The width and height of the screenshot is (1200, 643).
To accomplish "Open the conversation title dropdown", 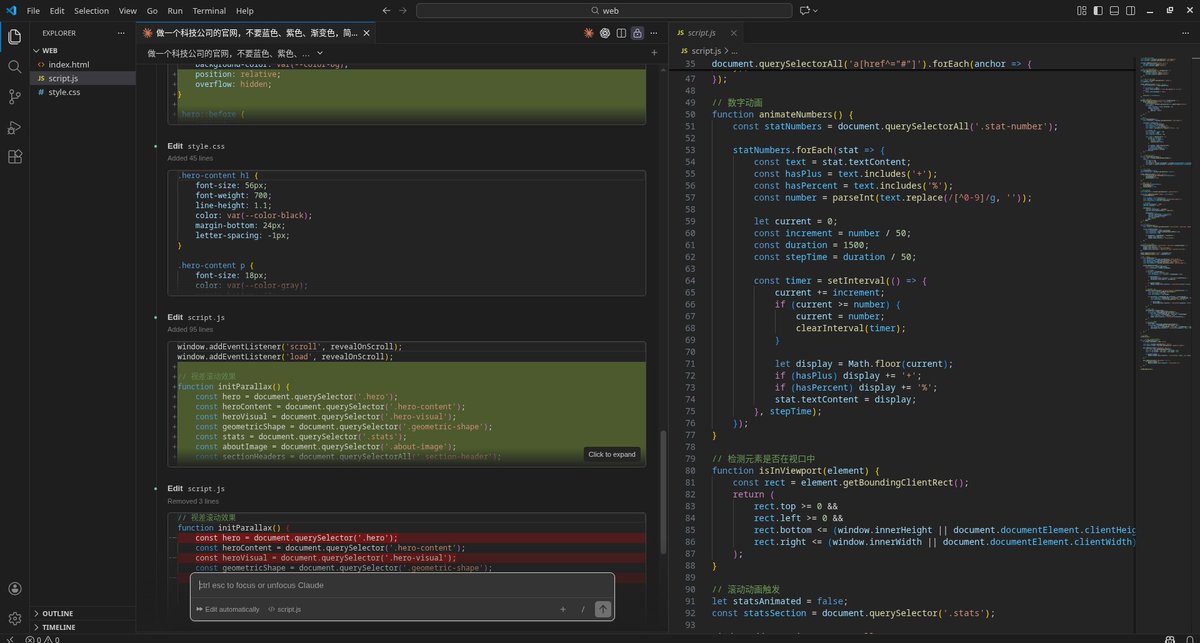I will click(237, 52).
